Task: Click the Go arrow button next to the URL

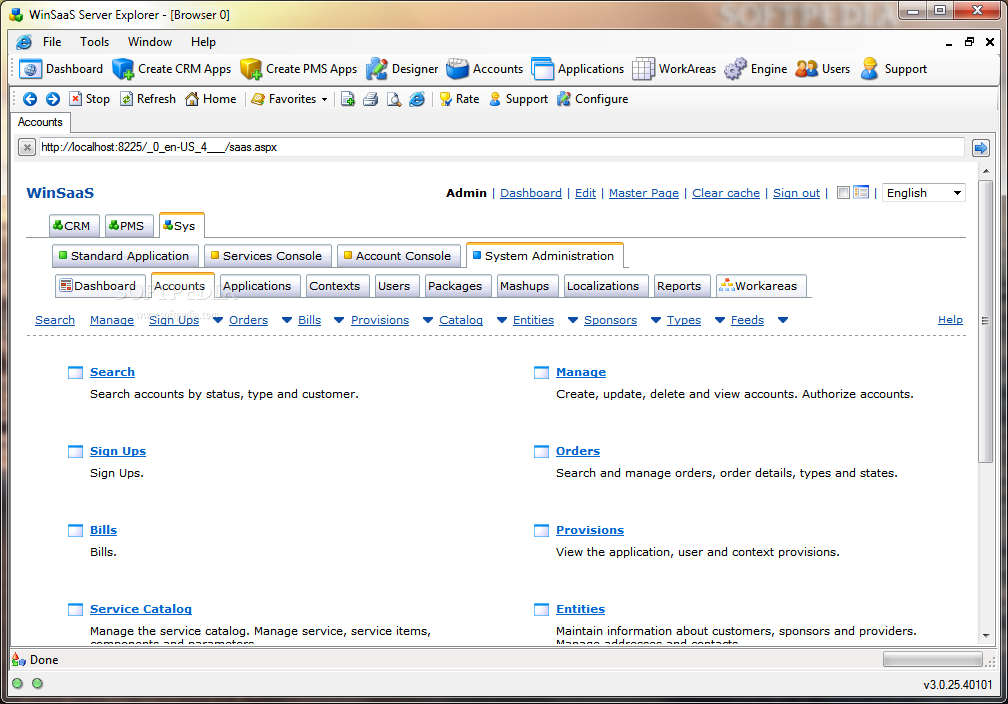Action: point(980,148)
